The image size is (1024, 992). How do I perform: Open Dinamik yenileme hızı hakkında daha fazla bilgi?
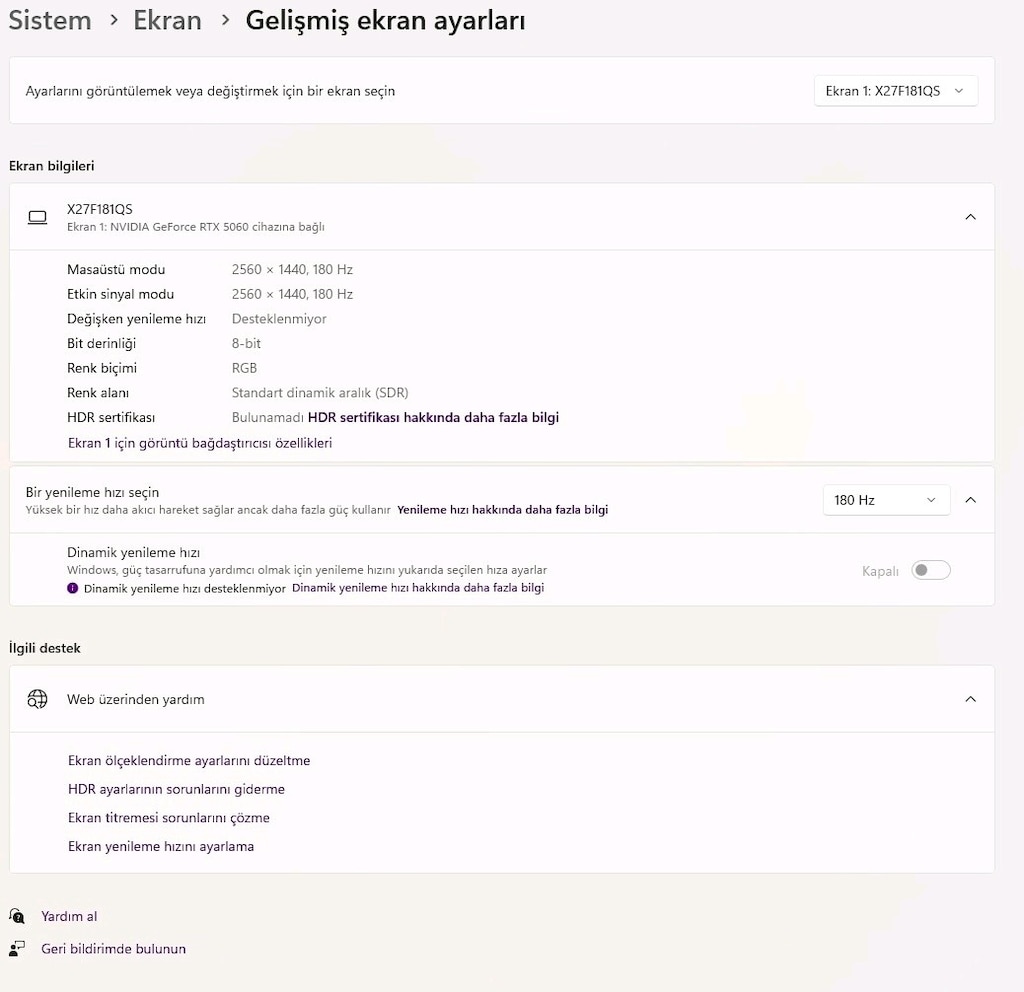tap(418, 588)
